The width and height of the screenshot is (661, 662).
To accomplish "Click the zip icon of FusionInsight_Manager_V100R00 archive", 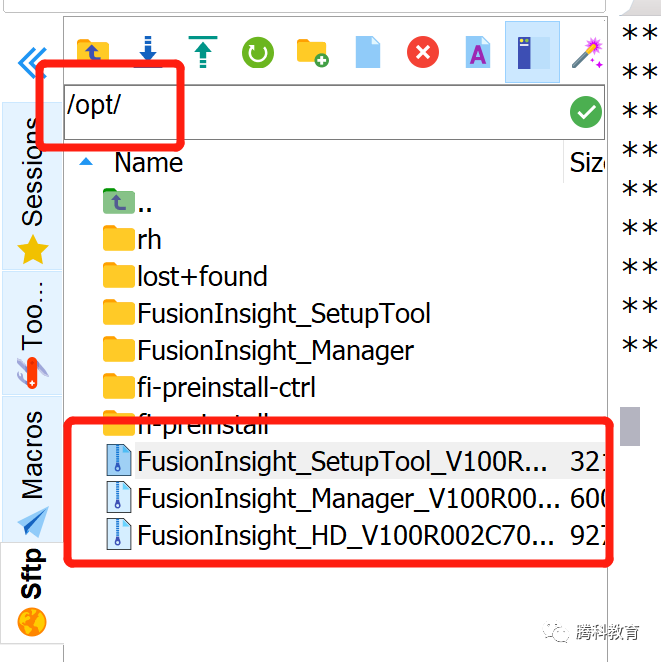I will coord(119,497).
